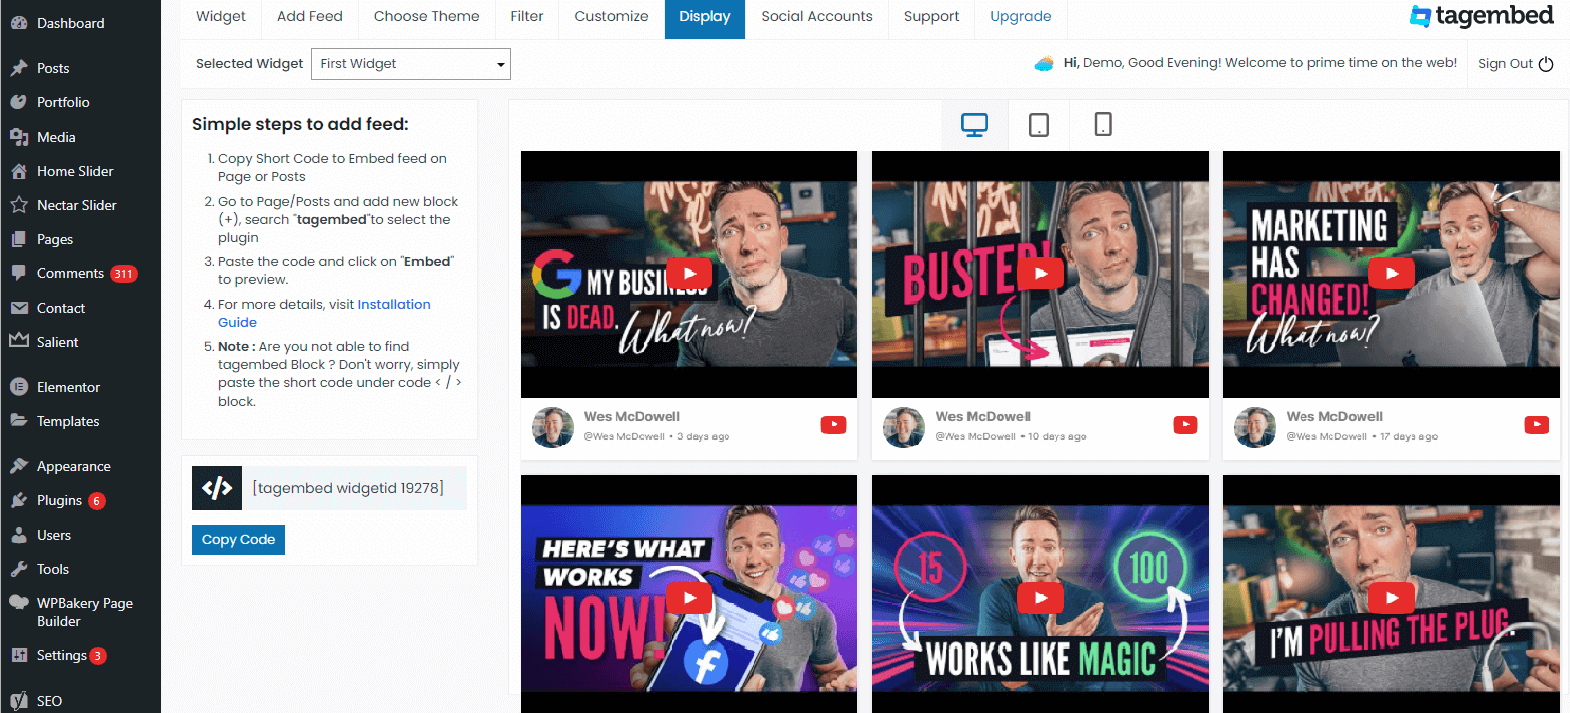Play 'I'm Pulling The Plug' video
The height and width of the screenshot is (713, 1570).
click(x=1391, y=598)
